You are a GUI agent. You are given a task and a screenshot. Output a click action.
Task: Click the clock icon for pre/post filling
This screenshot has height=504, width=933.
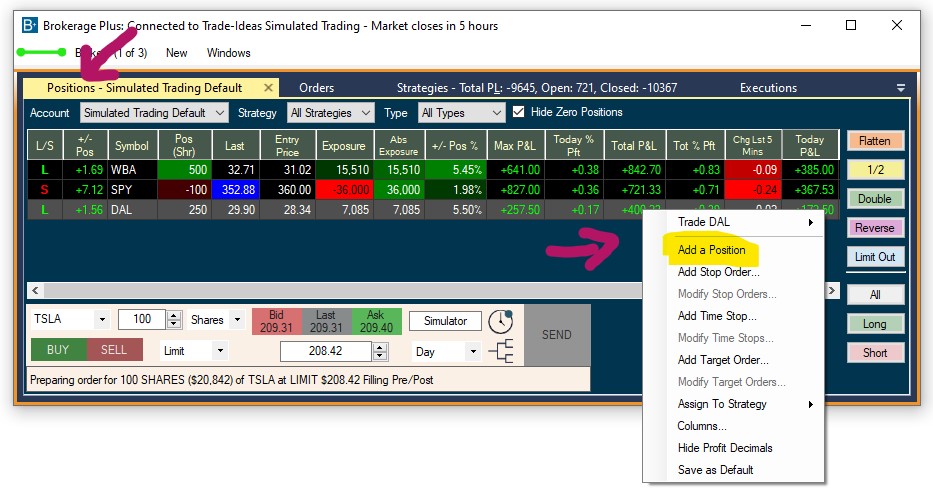[x=500, y=321]
